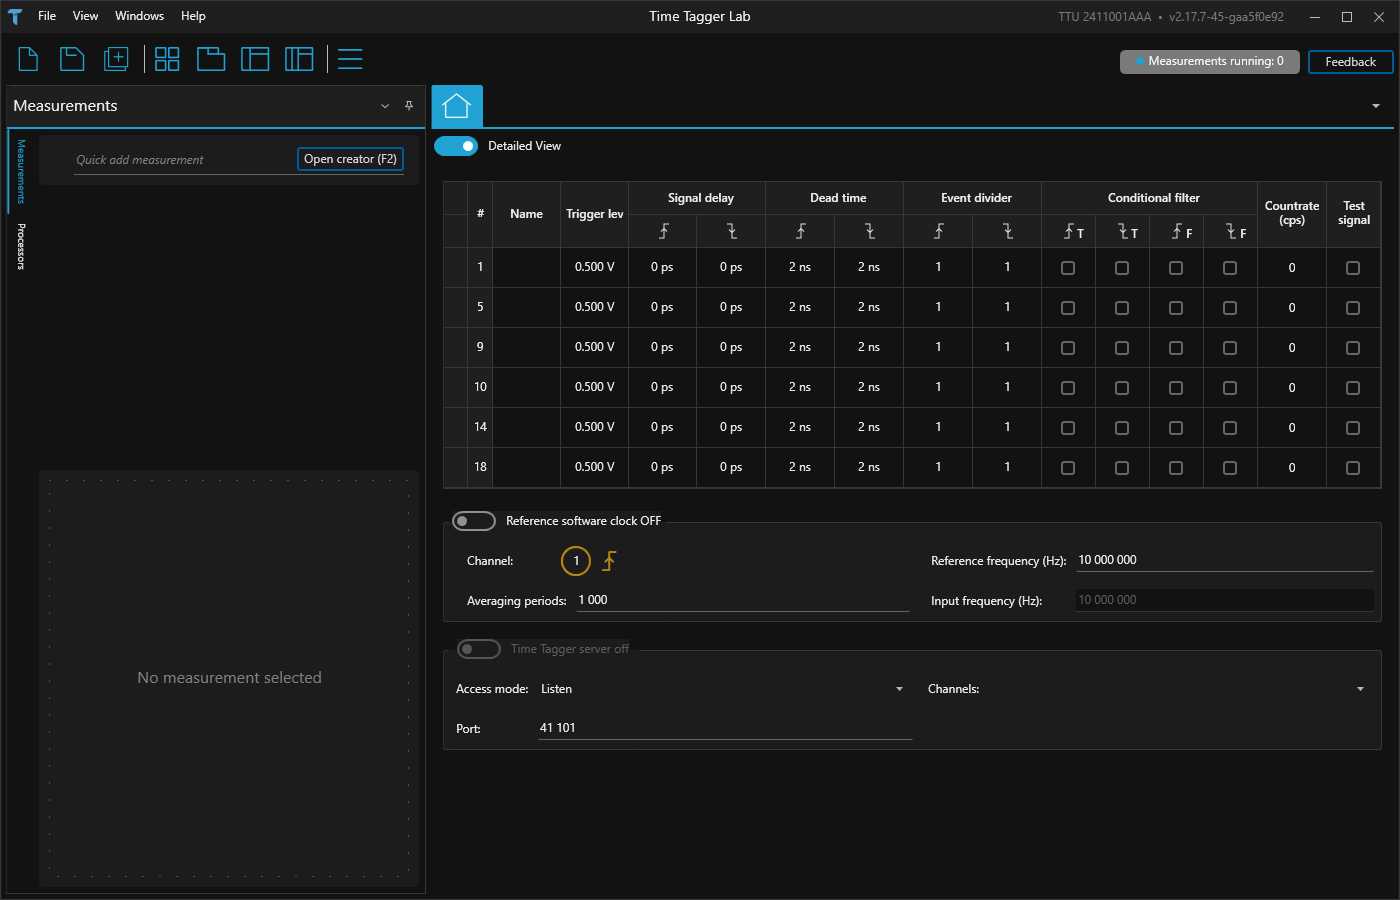Click the rising event divider value for channel 14
The width and height of the screenshot is (1400, 900).
click(x=938, y=427)
